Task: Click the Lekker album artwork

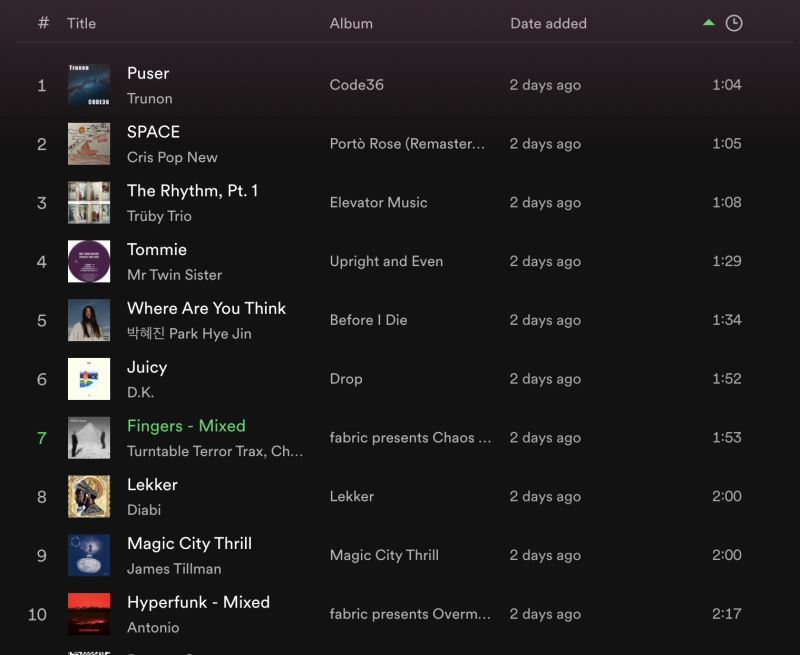Action: pos(89,497)
